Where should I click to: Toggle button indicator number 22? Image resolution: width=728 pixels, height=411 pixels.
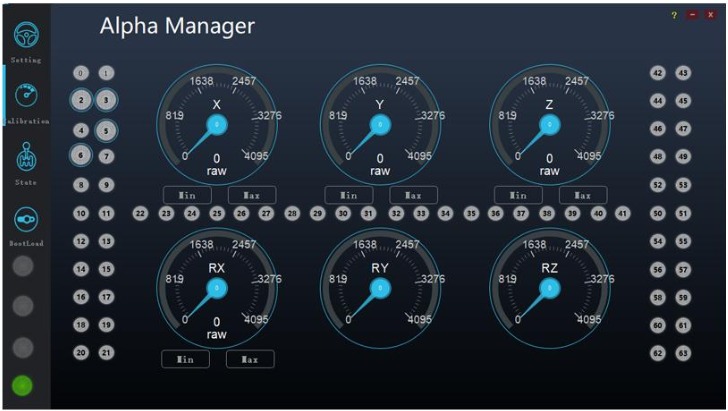pyautogui.click(x=141, y=213)
